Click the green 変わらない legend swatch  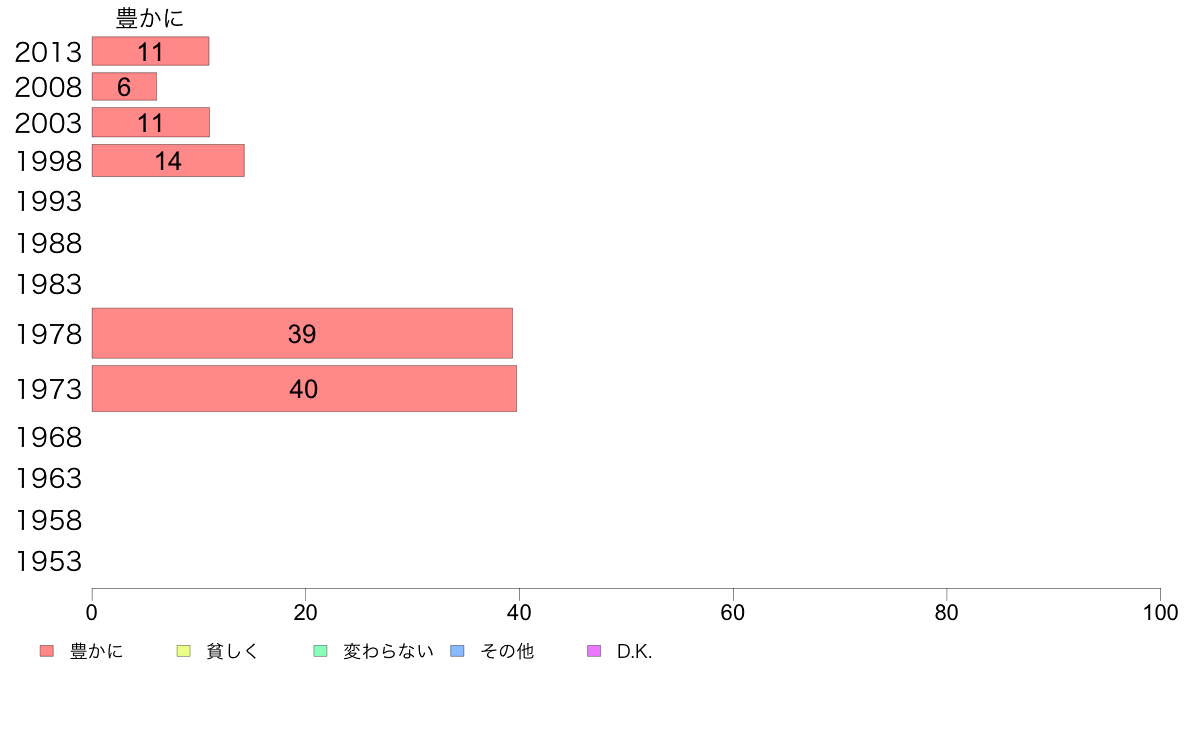[320, 650]
